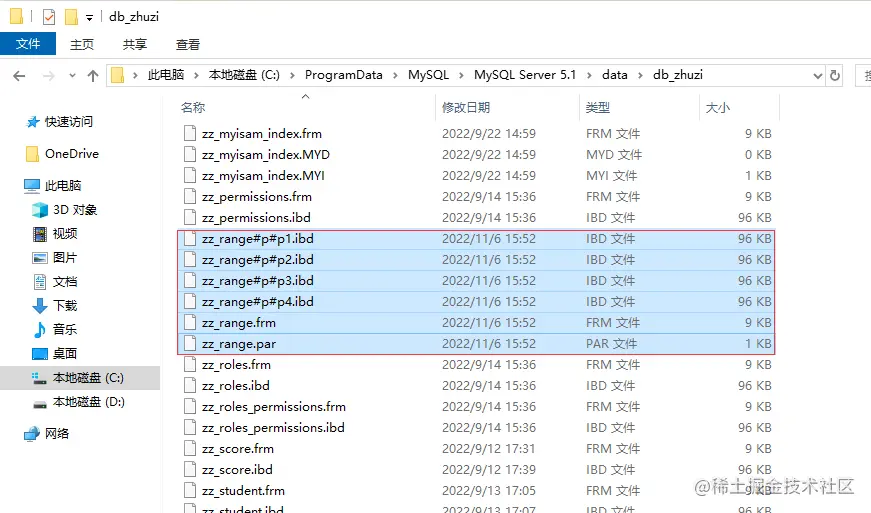871x513 pixels.
Task: Click the new folder quick access icon
Action: click(x=71, y=17)
